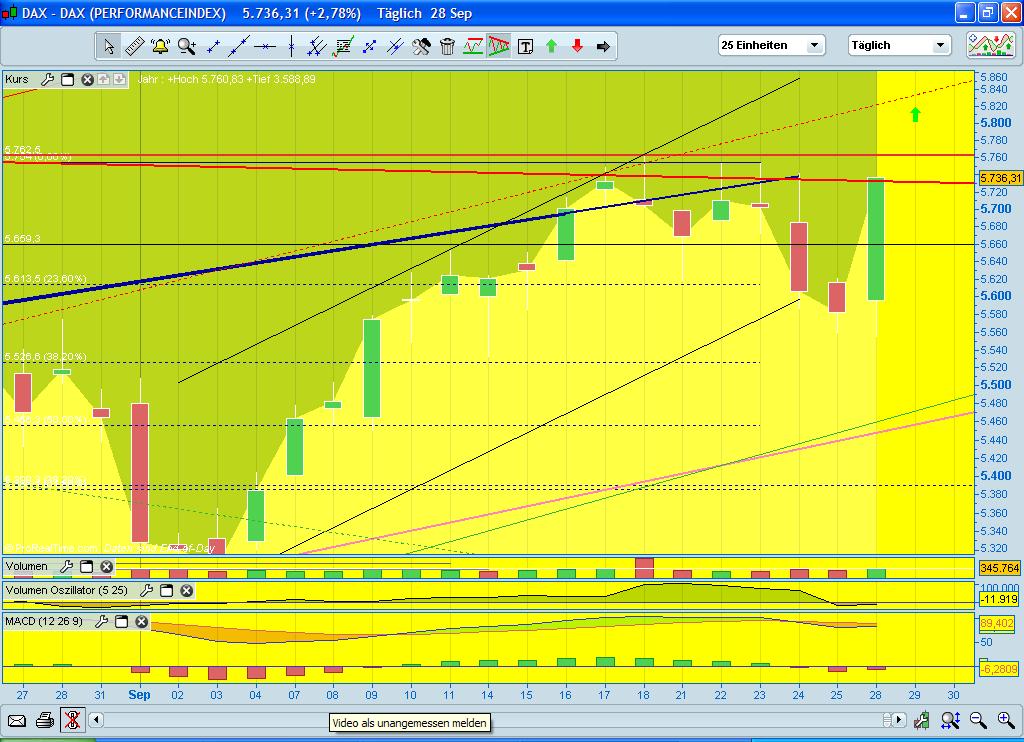This screenshot has height=742, width=1024.
Task: Detach the Volumen panel window
Action: [x=86, y=566]
